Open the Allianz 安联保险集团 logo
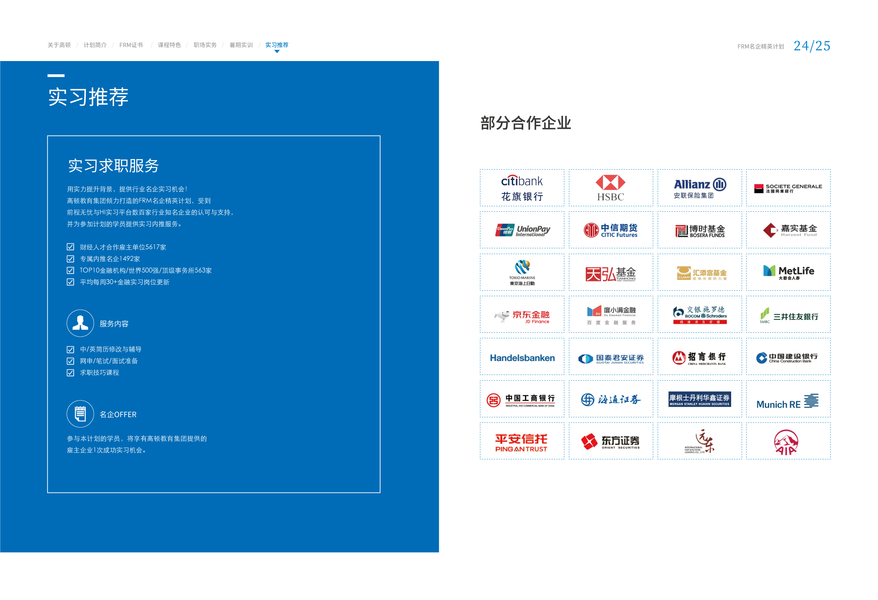Screen dimensions: 878x600 (699, 188)
